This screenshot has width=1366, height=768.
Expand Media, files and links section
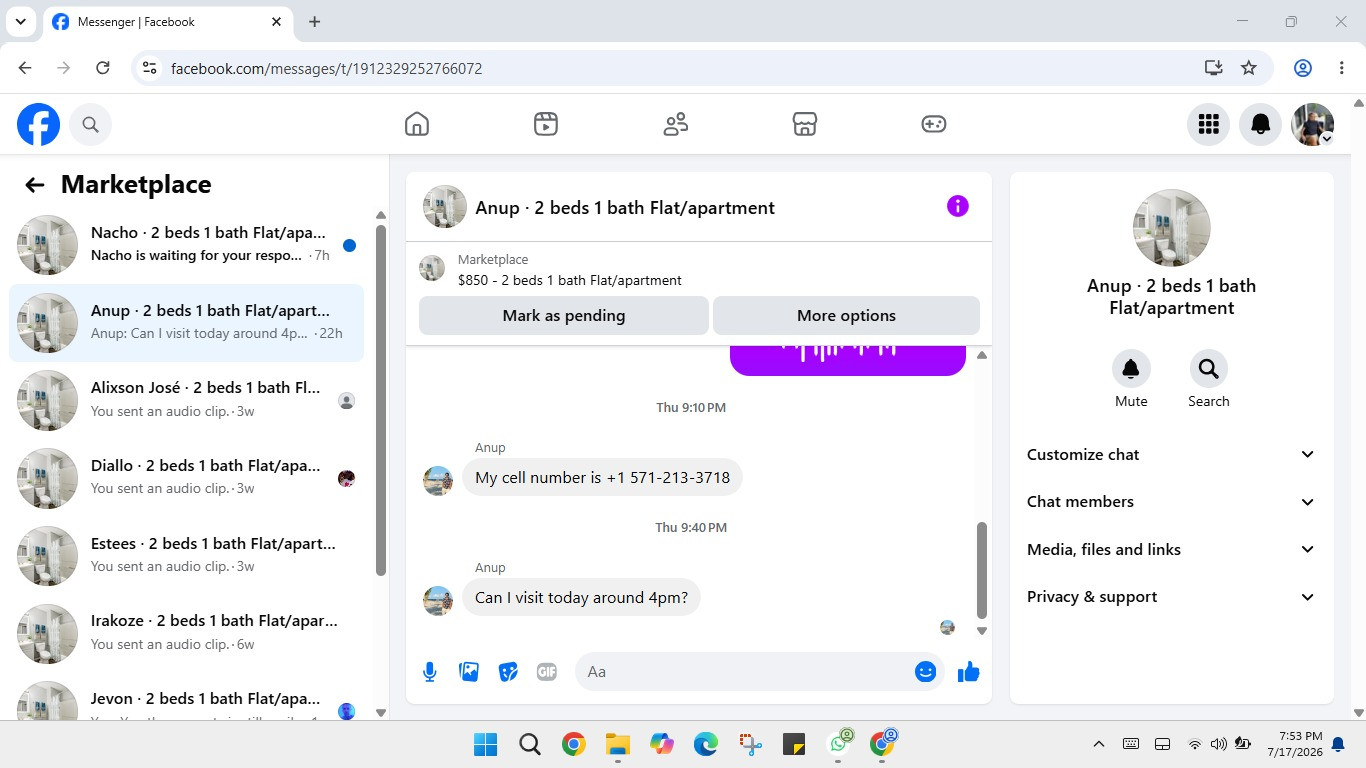[x=1171, y=549]
